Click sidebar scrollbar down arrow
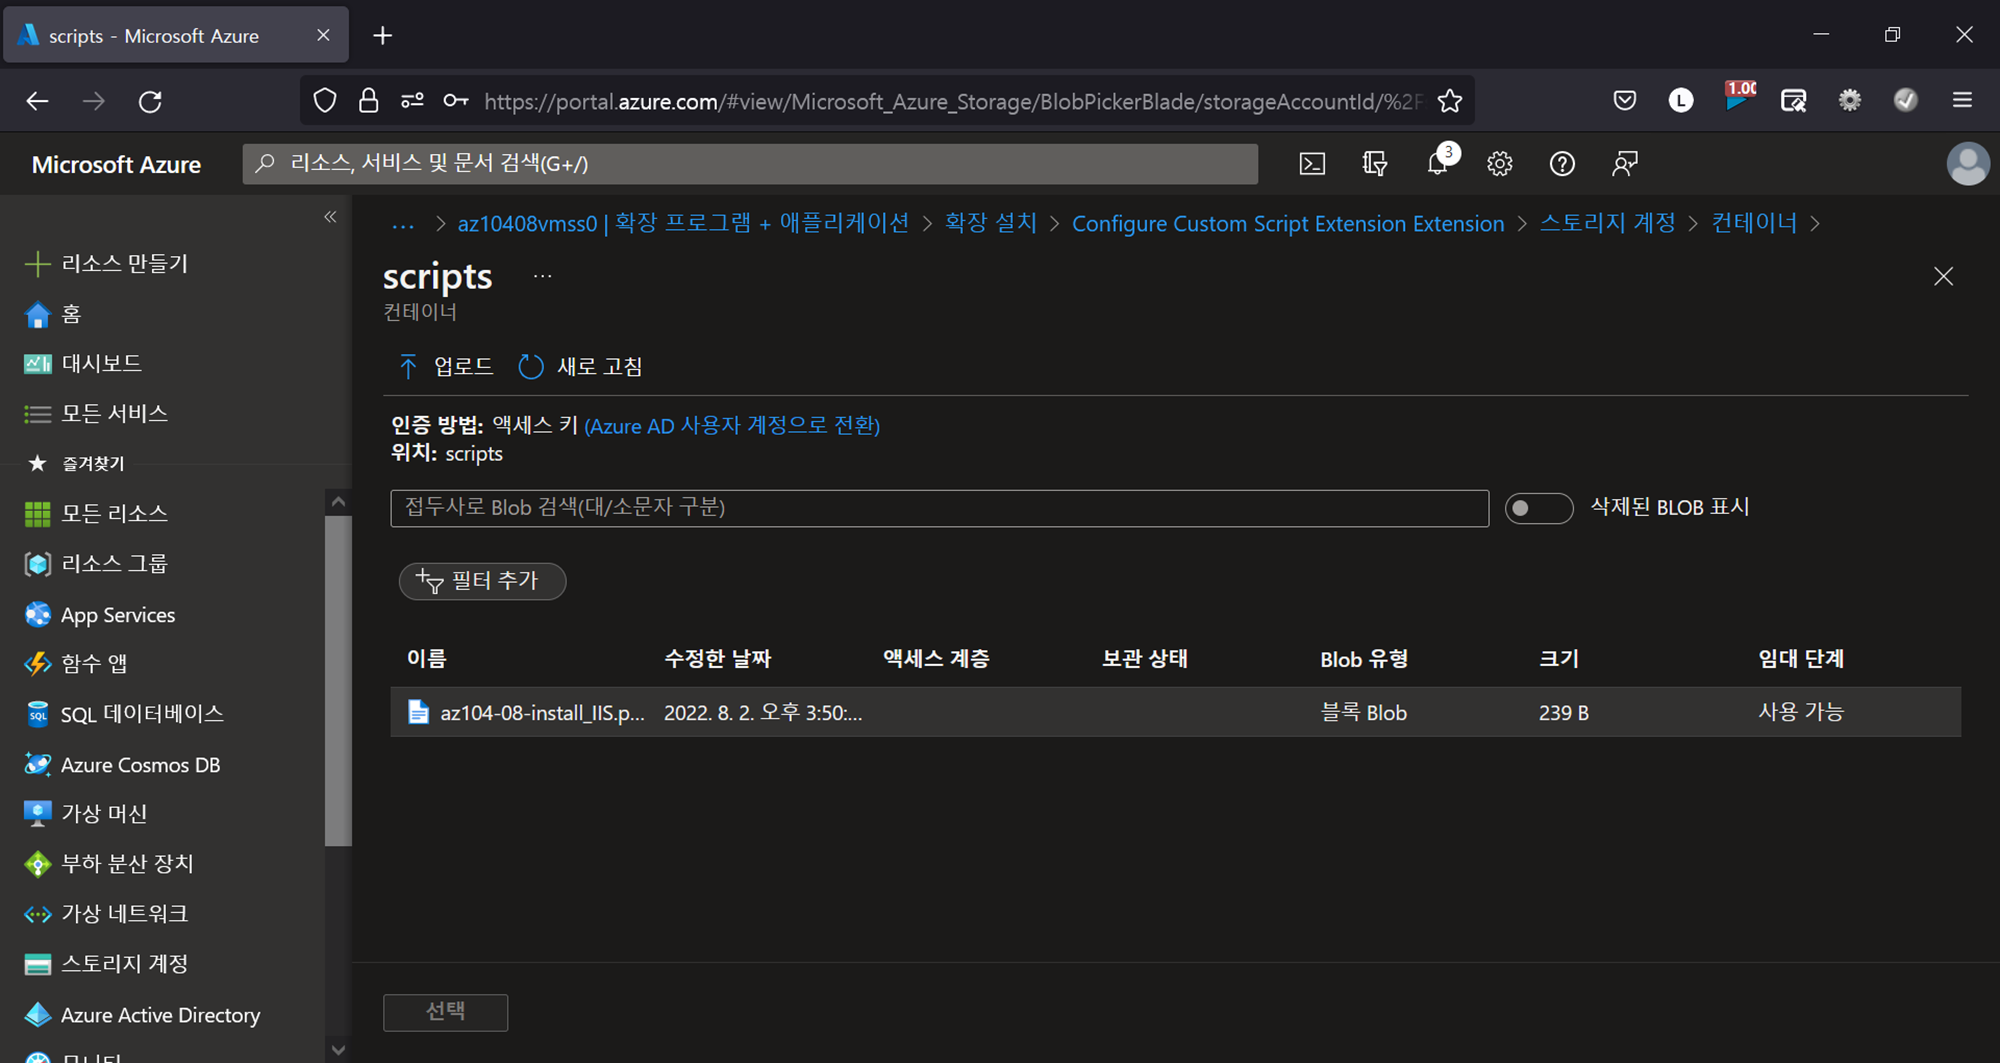Screen dimensions: 2000x1063 click(x=338, y=1050)
